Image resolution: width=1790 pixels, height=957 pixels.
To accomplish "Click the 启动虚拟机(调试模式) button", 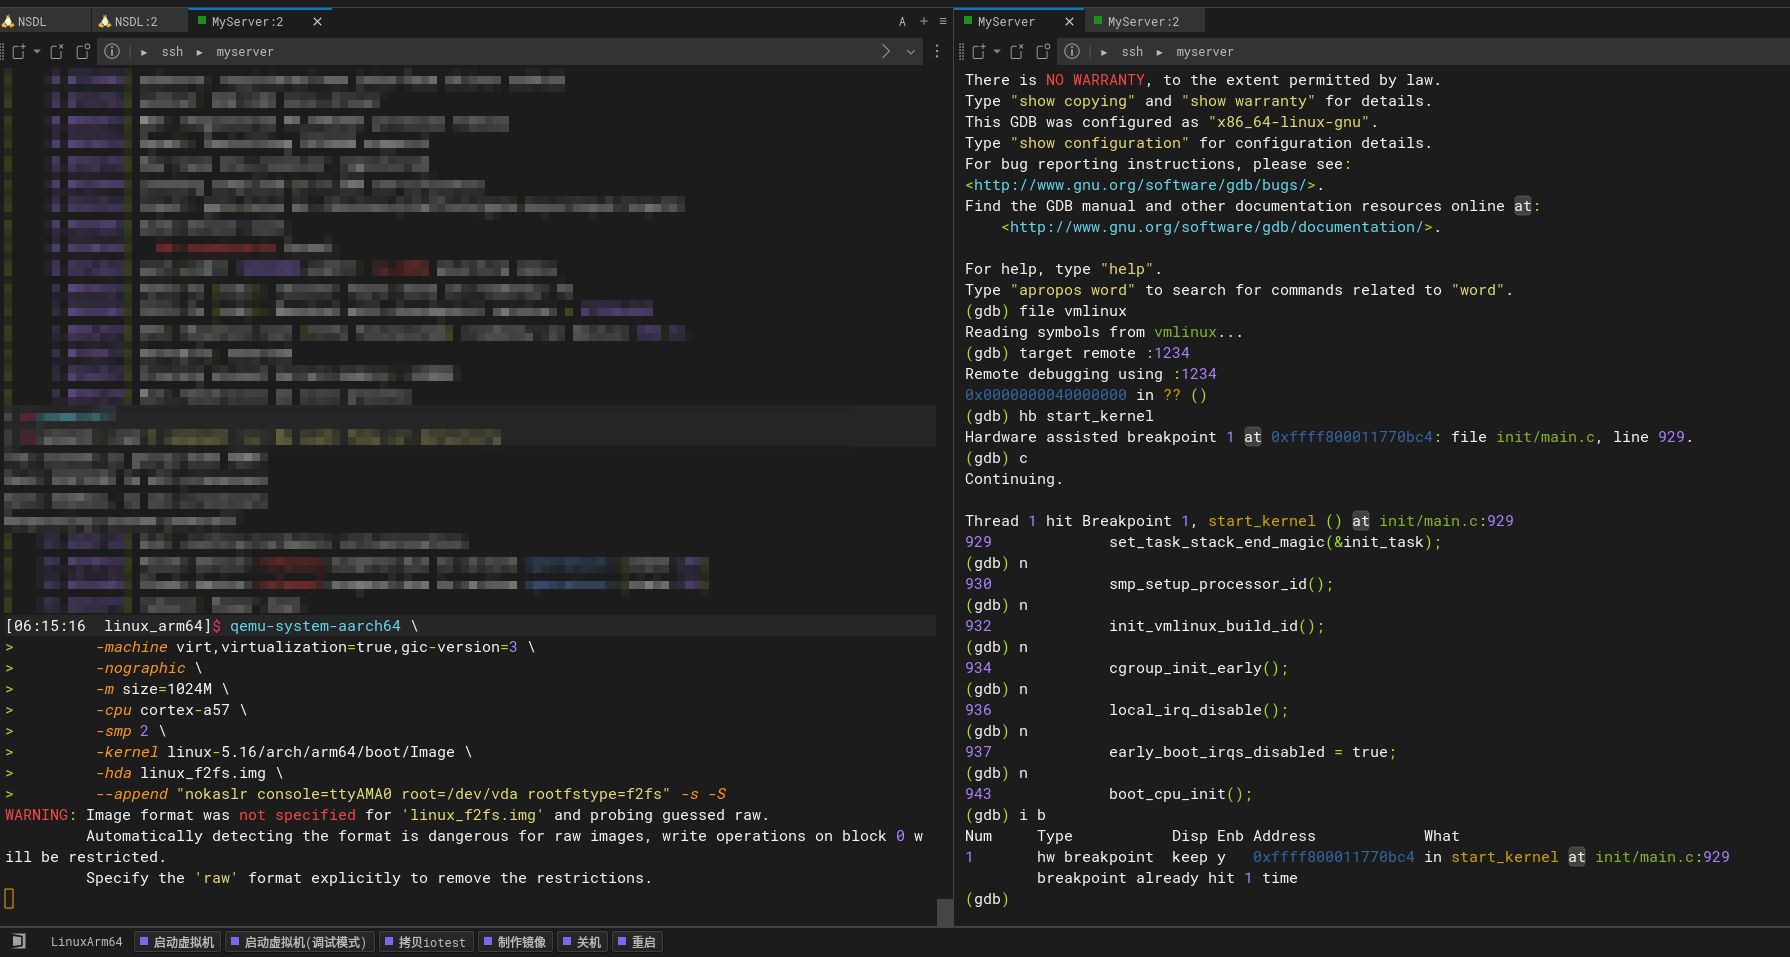I will [x=298, y=941].
